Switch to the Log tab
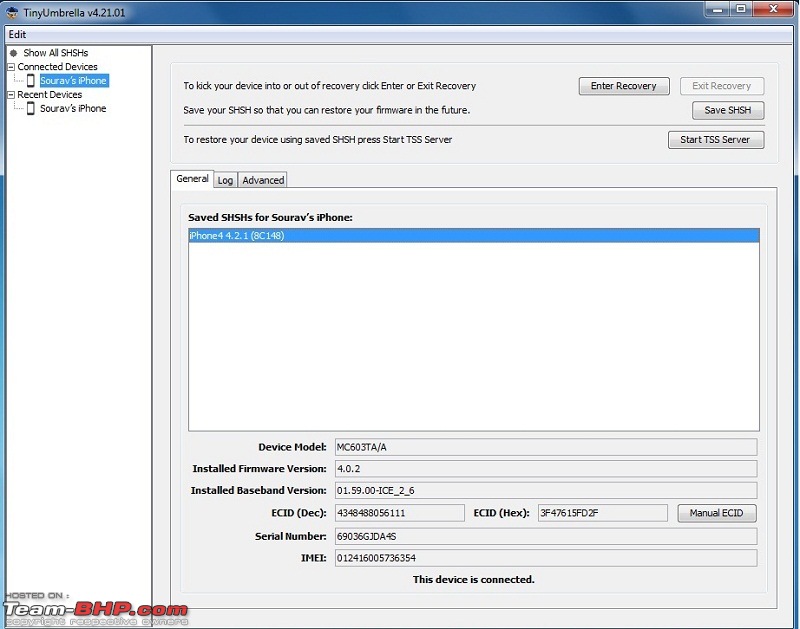Image resolution: width=800 pixels, height=629 pixels. click(225, 180)
